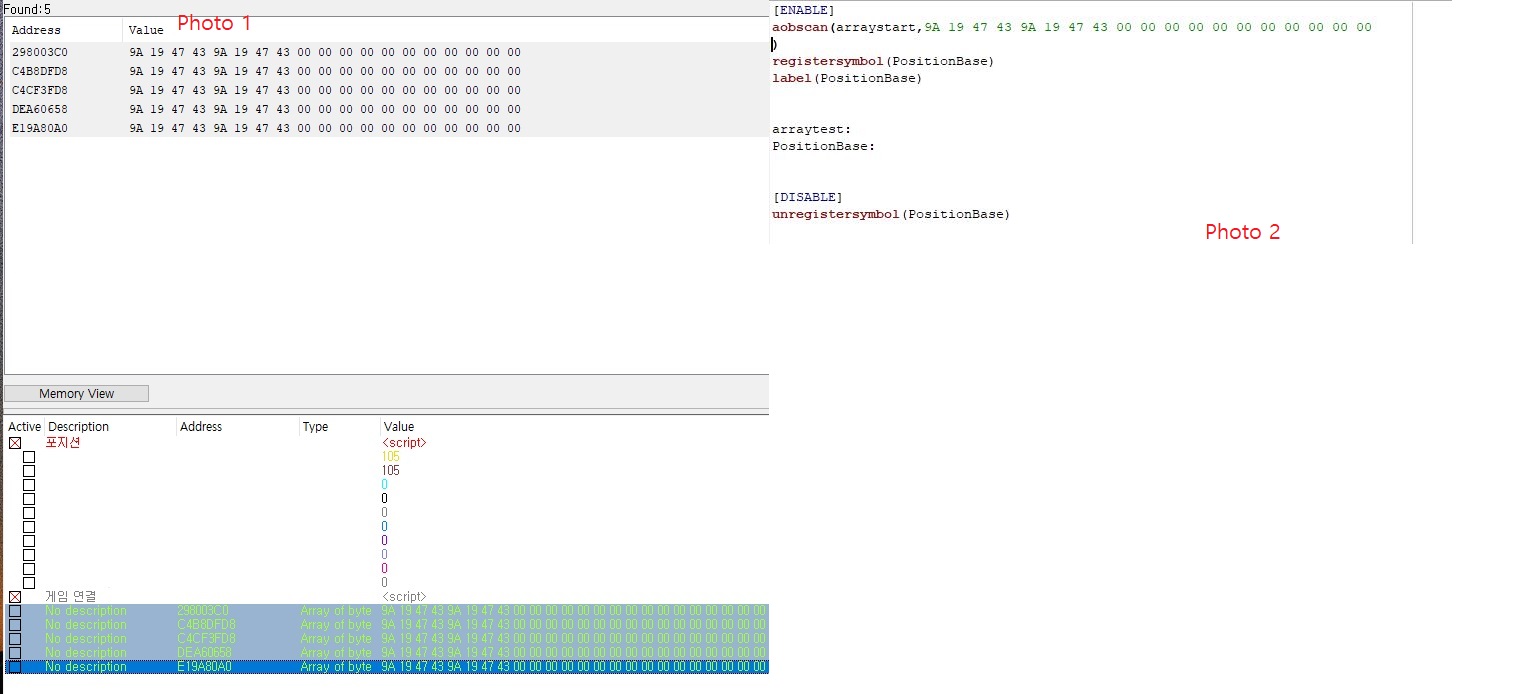Click unregistersymbol(PositionBase) line in script
Image resolution: width=1522 pixels, height=694 pixels.
pyautogui.click(x=890, y=214)
